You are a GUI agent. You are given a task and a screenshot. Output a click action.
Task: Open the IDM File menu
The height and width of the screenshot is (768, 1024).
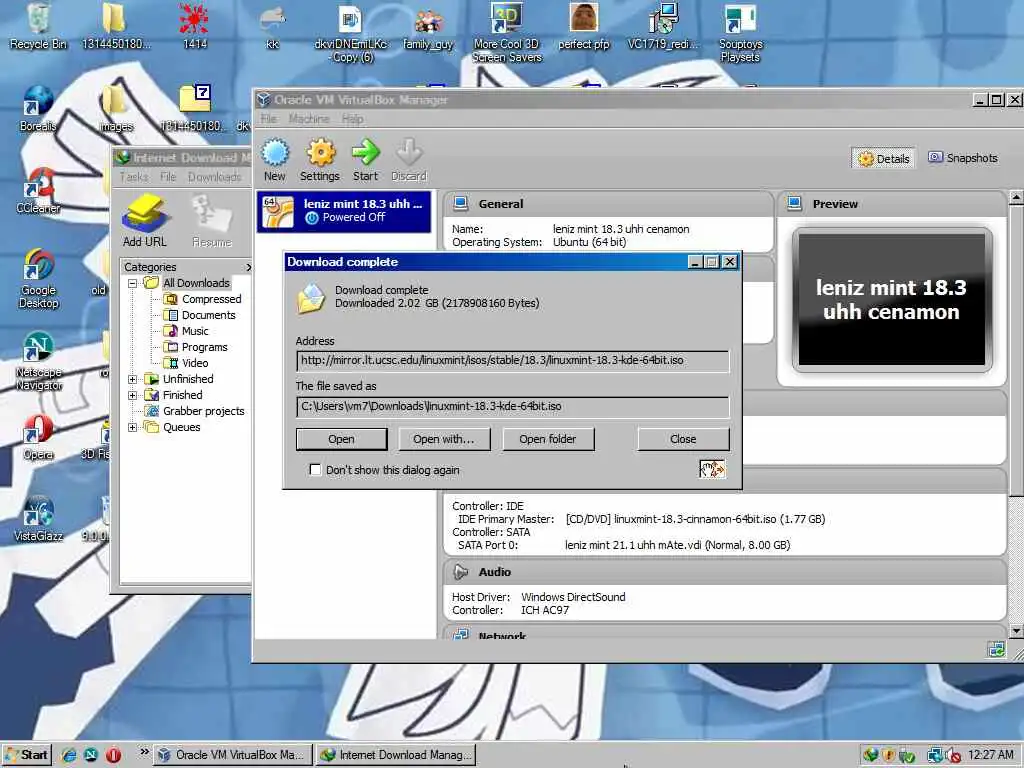point(168,177)
